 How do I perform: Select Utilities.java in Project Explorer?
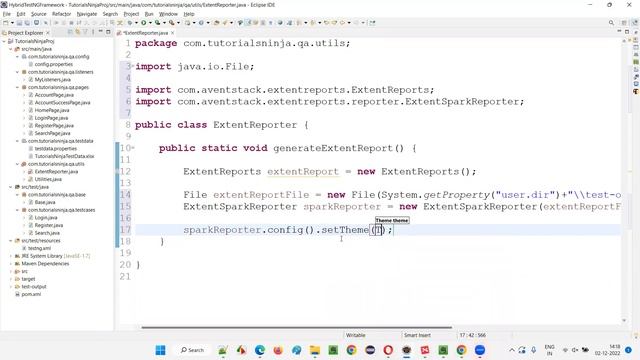[48, 179]
